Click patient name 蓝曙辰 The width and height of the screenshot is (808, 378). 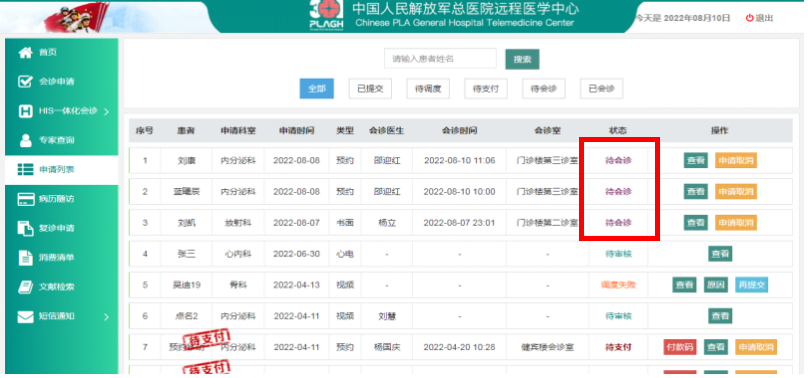tap(186, 192)
